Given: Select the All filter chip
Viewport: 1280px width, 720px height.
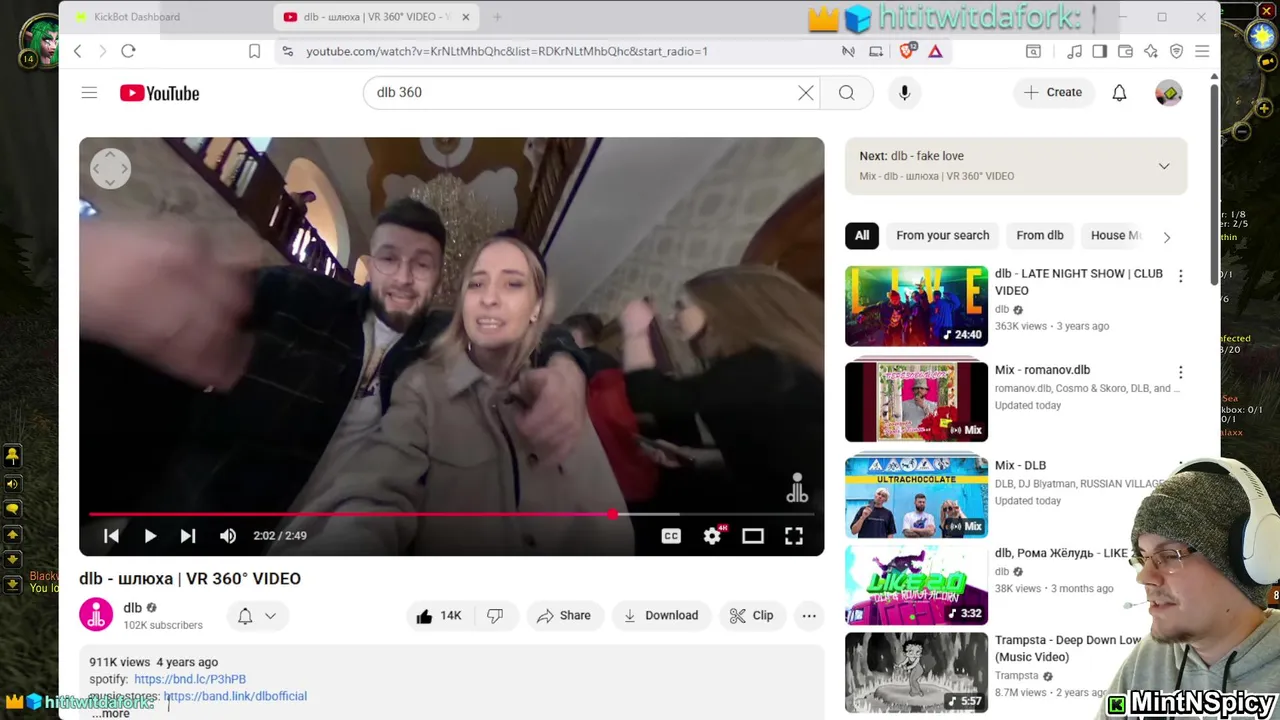Looking at the screenshot, I should coord(862,236).
